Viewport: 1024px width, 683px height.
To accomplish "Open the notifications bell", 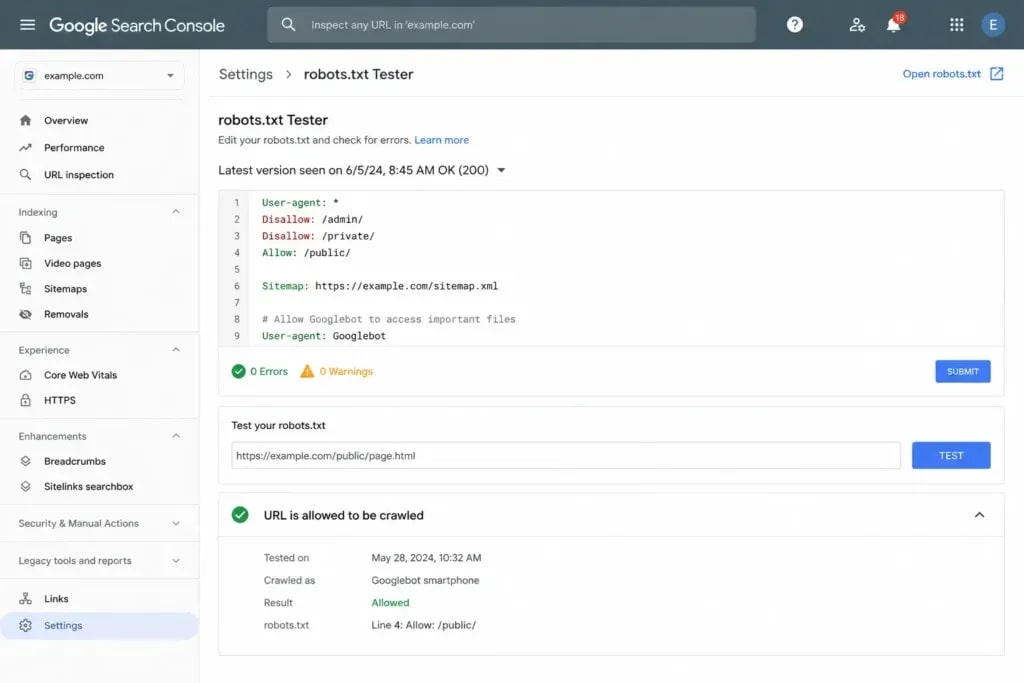I will click(x=893, y=25).
